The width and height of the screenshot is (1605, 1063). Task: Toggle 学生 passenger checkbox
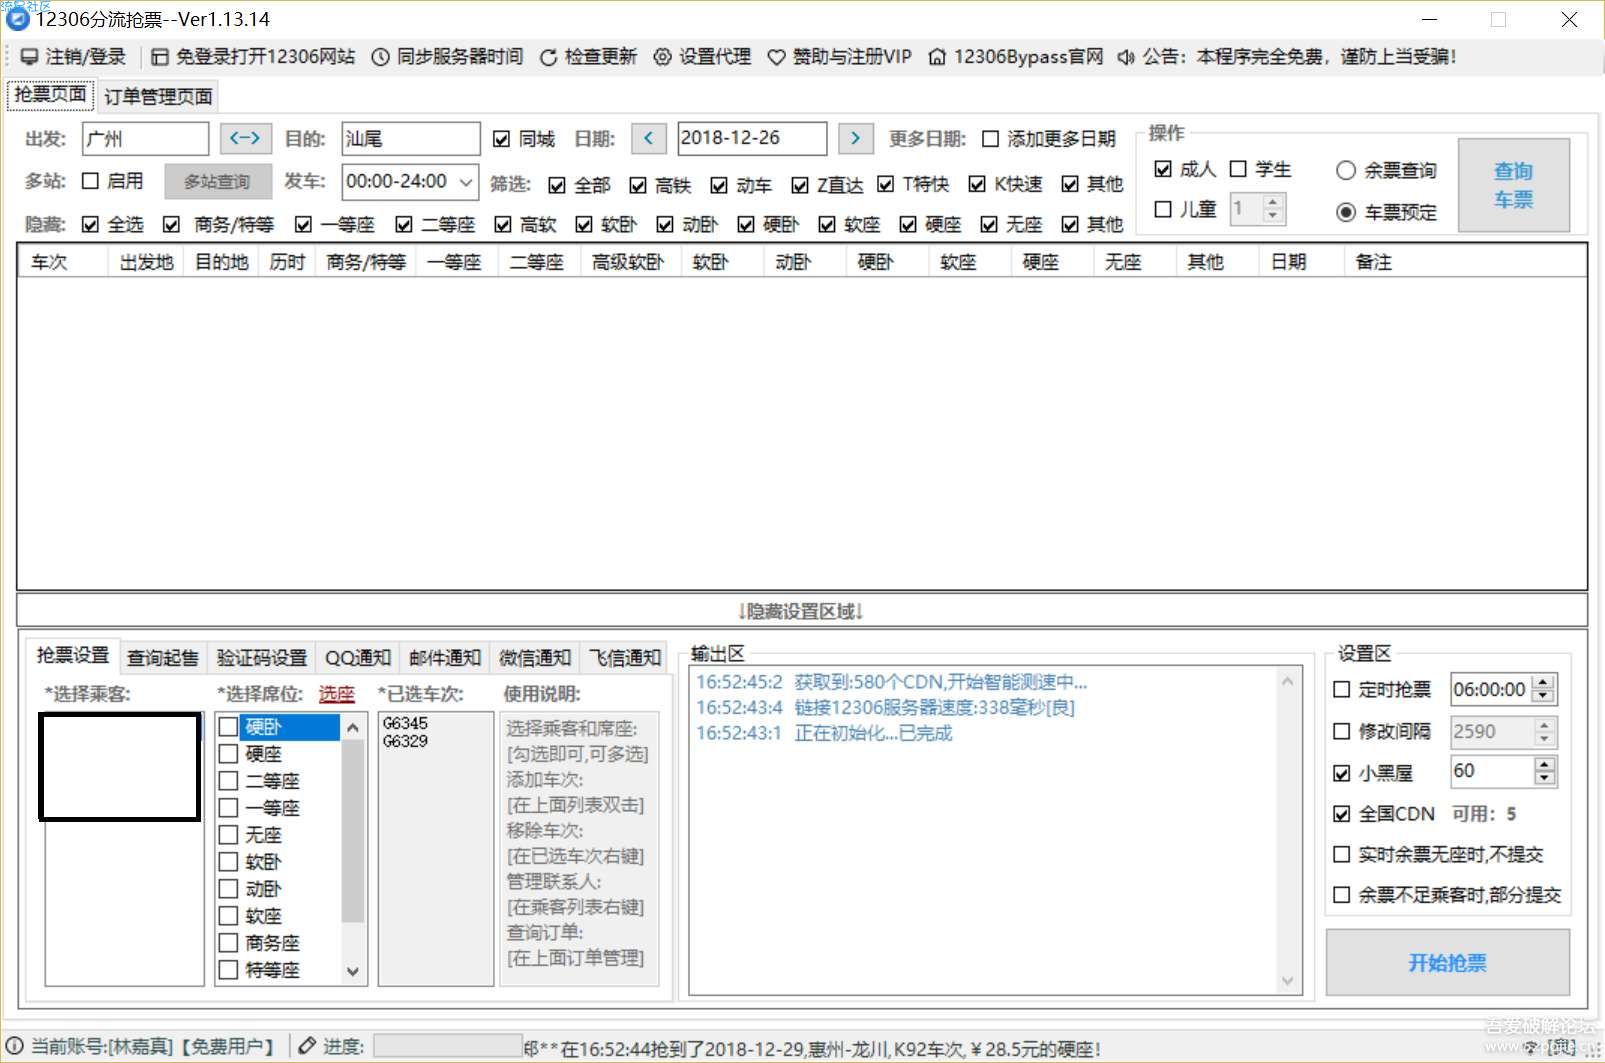point(1238,169)
